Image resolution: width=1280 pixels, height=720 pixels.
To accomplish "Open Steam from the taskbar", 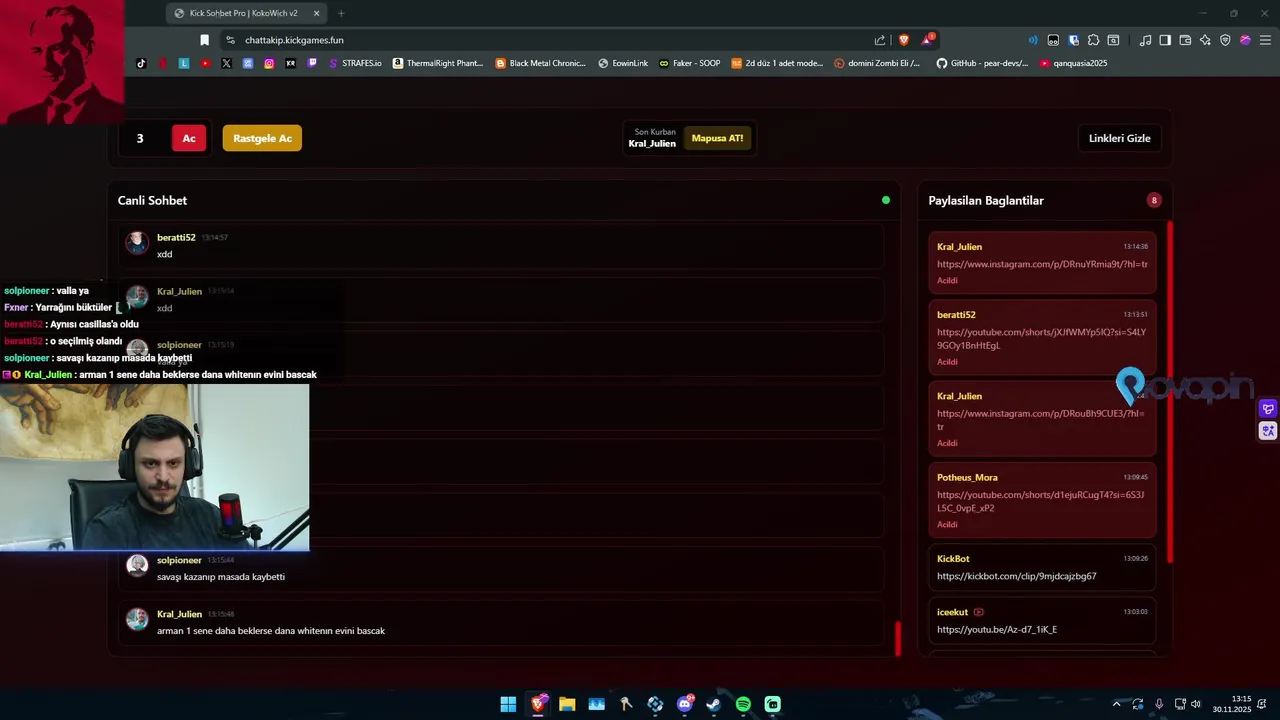I will 714,704.
